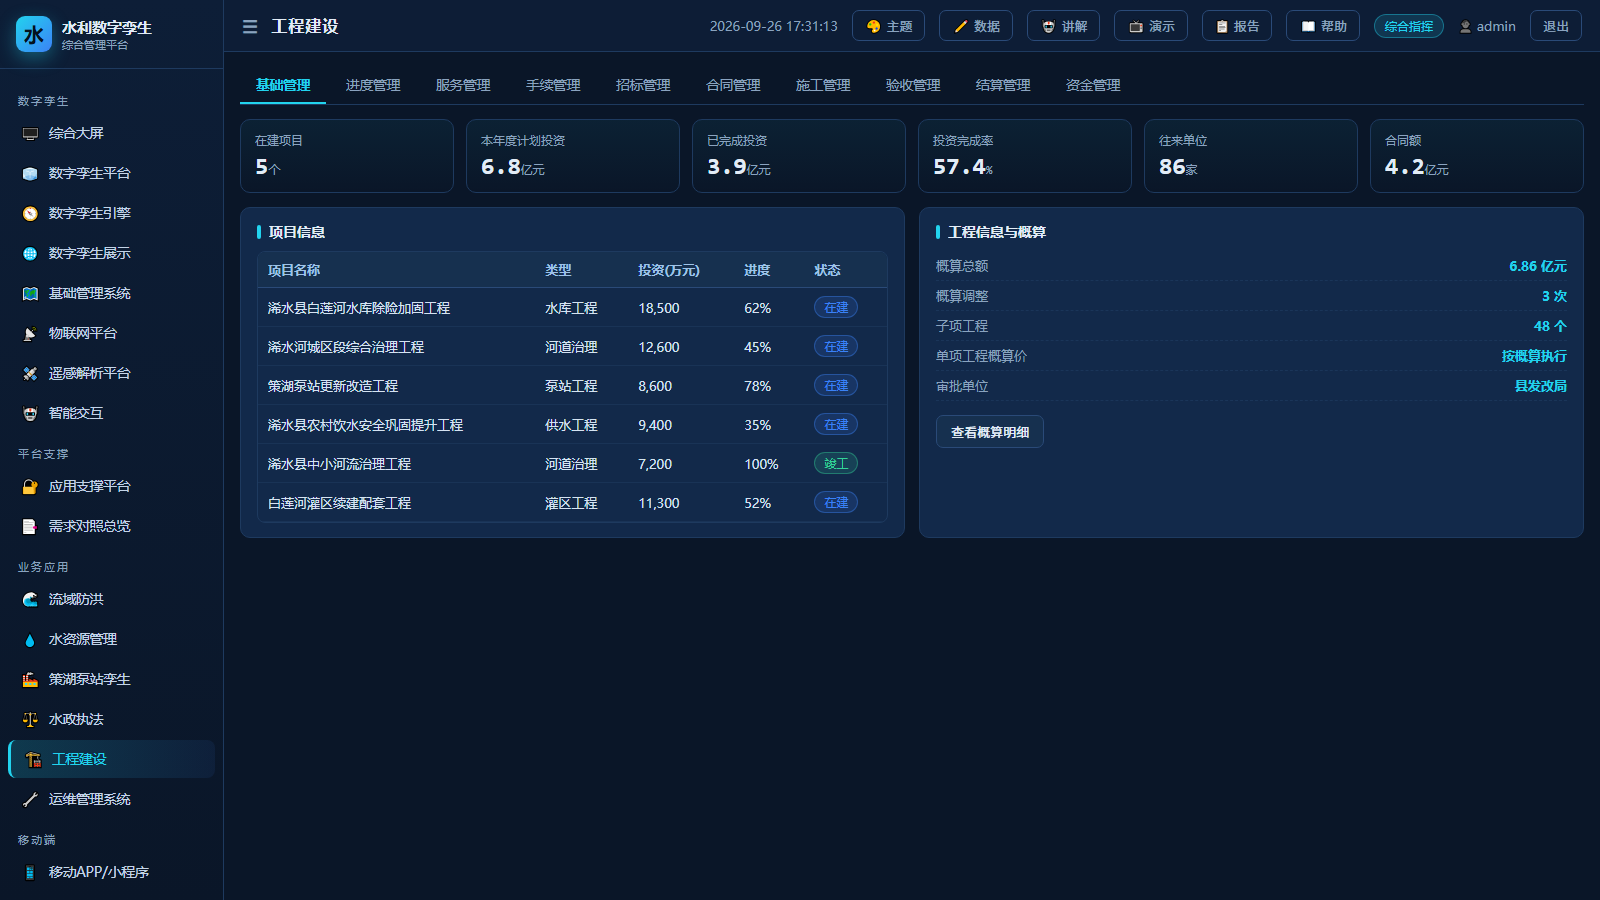The height and width of the screenshot is (900, 1600).
Task: Switch to the 资金管理 tab
Action: (x=1093, y=85)
